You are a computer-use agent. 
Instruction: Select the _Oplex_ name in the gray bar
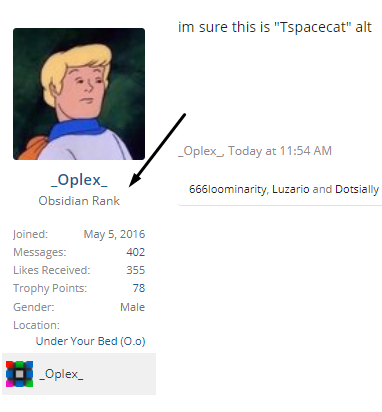tap(61, 374)
